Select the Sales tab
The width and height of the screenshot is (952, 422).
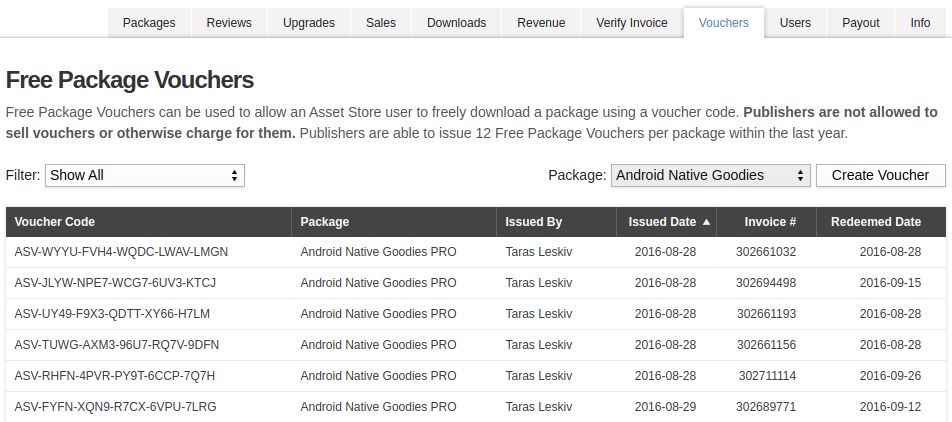pos(381,23)
